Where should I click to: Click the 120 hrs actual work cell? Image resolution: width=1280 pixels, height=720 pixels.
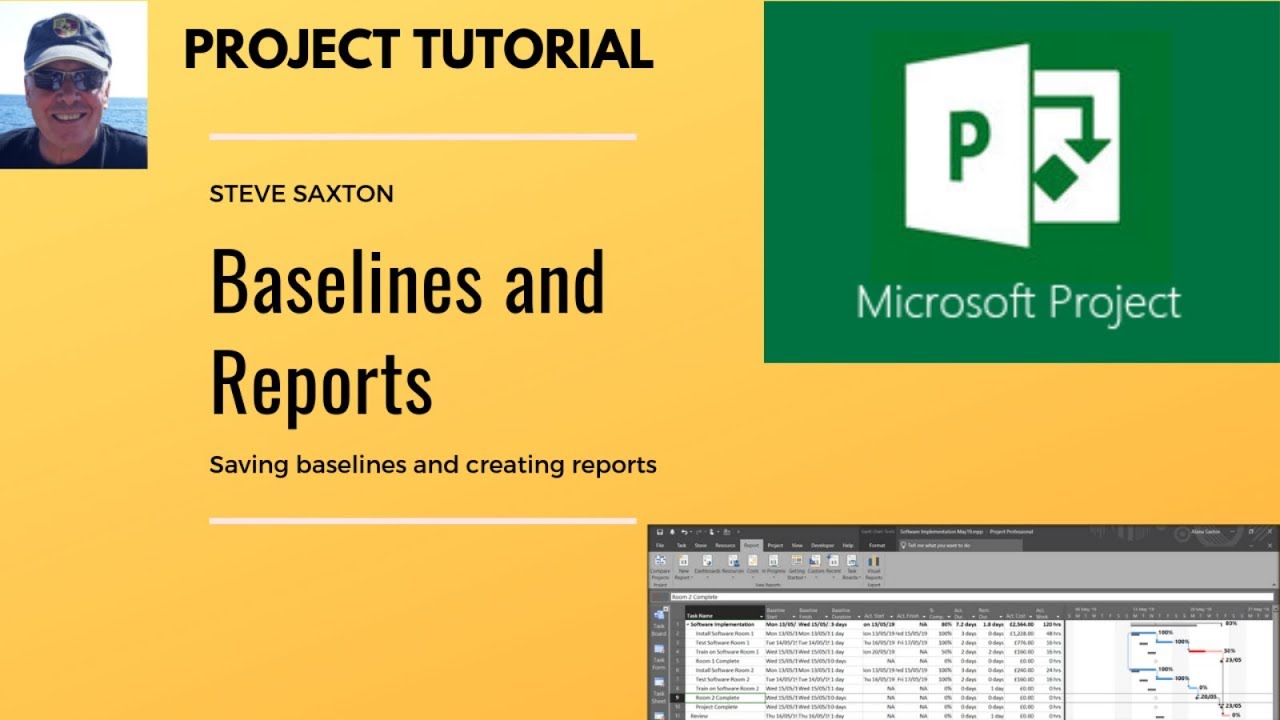(x=1052, y=624)
